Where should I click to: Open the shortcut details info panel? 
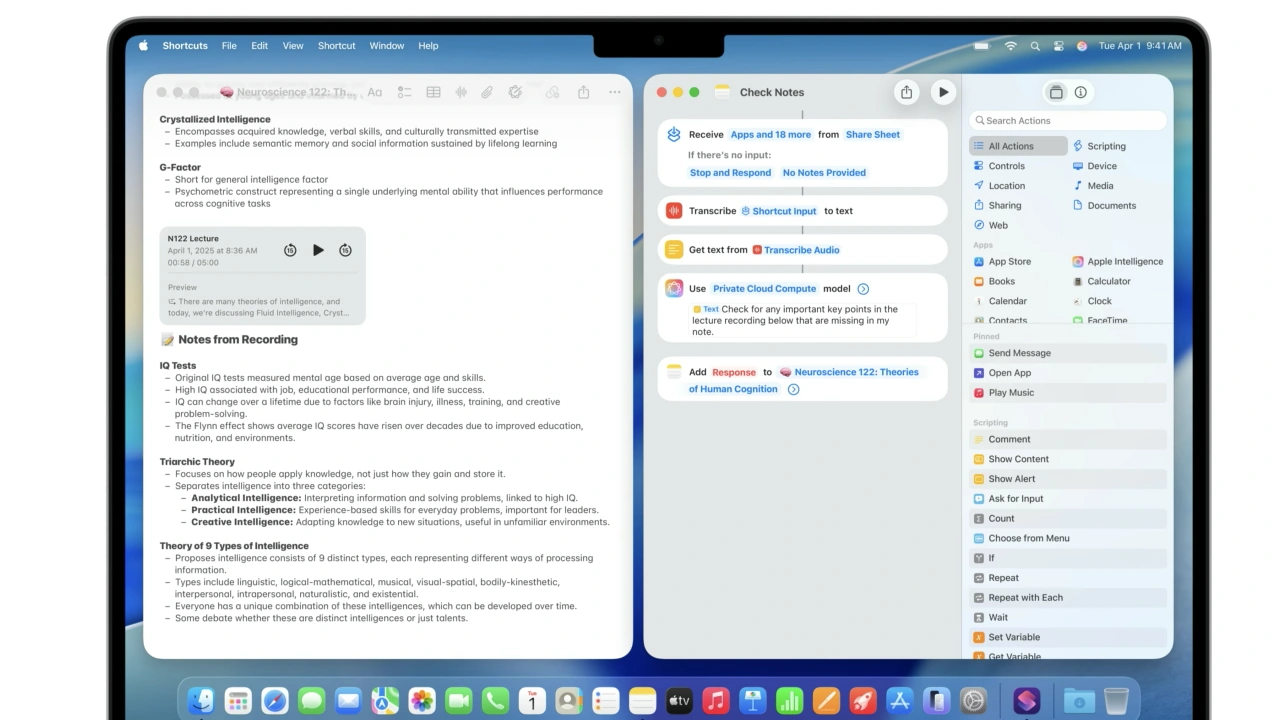click(1081, 92)
